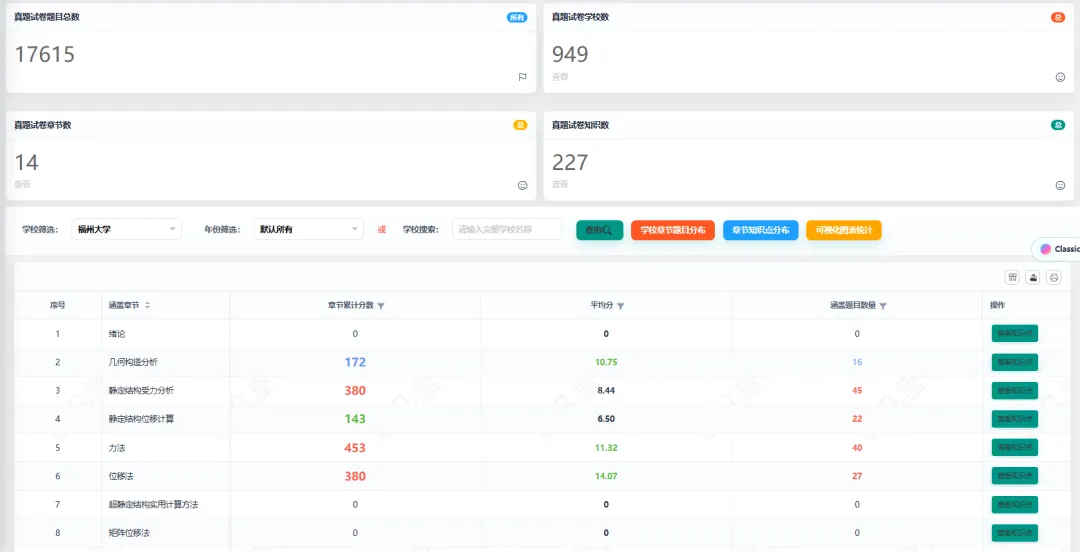The width and height of the screenshot is (1080, 552).
Task: Click the filter funnel icon beside 平均分
Action: [x=621, y=306]
